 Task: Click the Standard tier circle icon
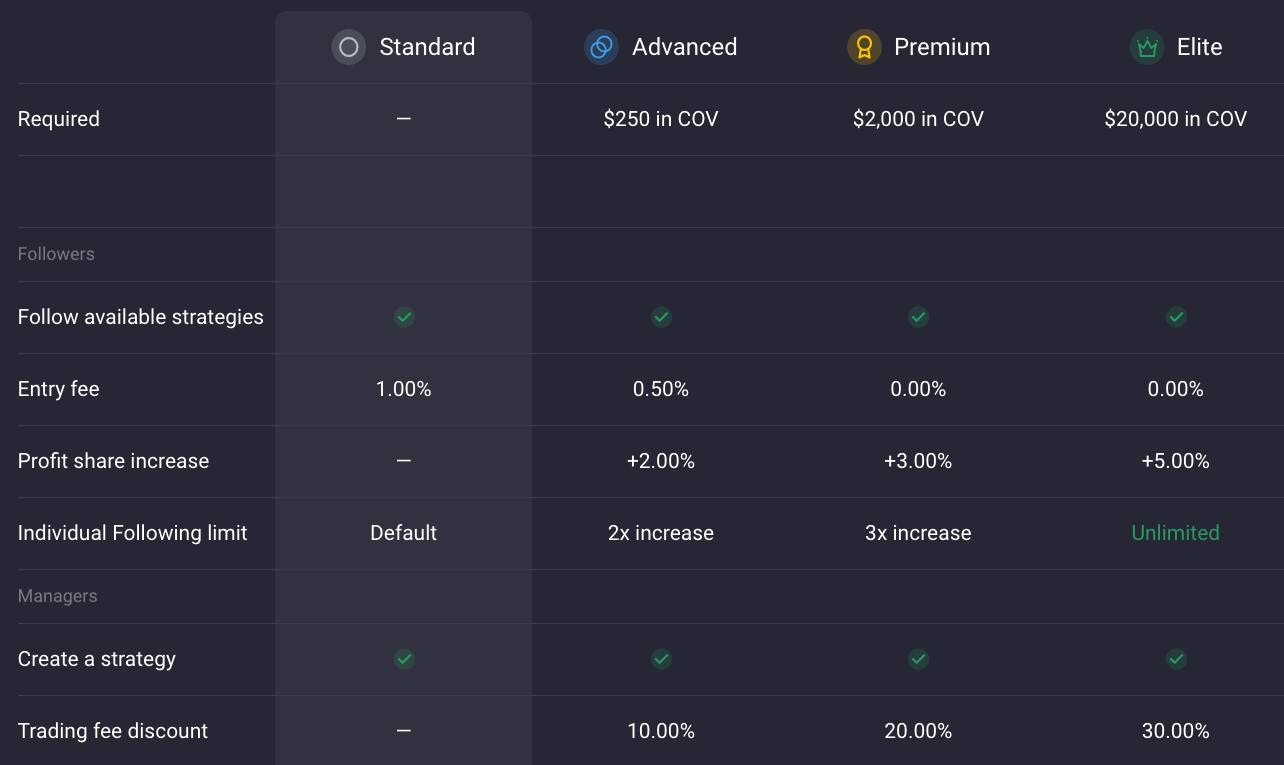coord(348,47)
